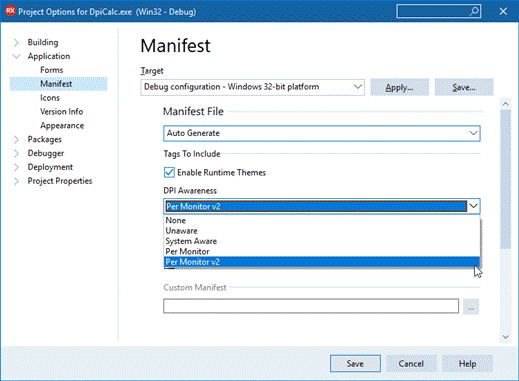Click the Cancel button

(411, 363)
